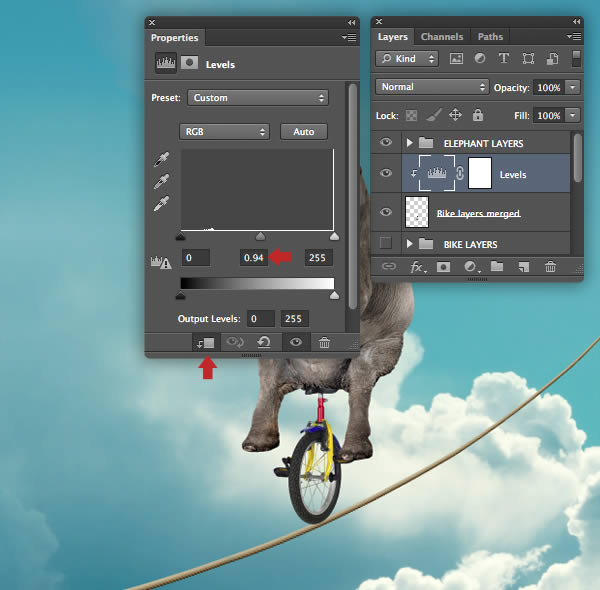Filter layers by type layers
The image size is (600, 590).
504,59
